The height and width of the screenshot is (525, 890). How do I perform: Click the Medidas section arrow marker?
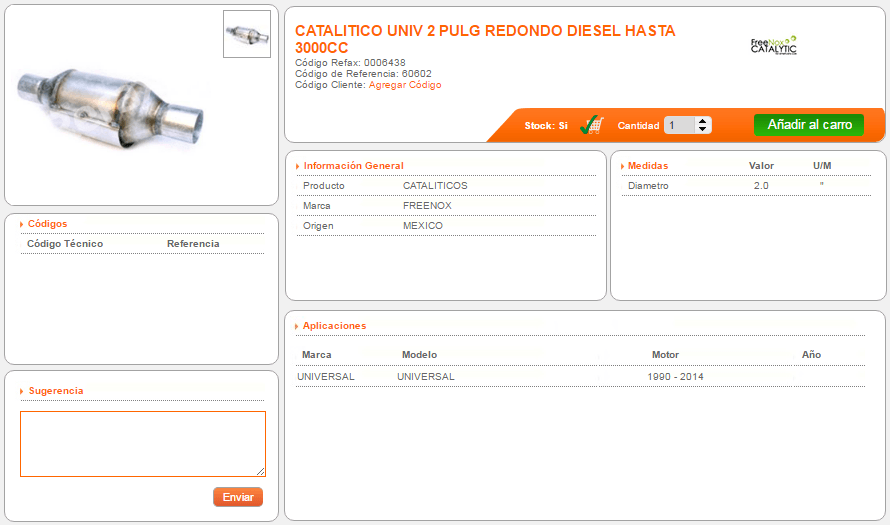623,166
